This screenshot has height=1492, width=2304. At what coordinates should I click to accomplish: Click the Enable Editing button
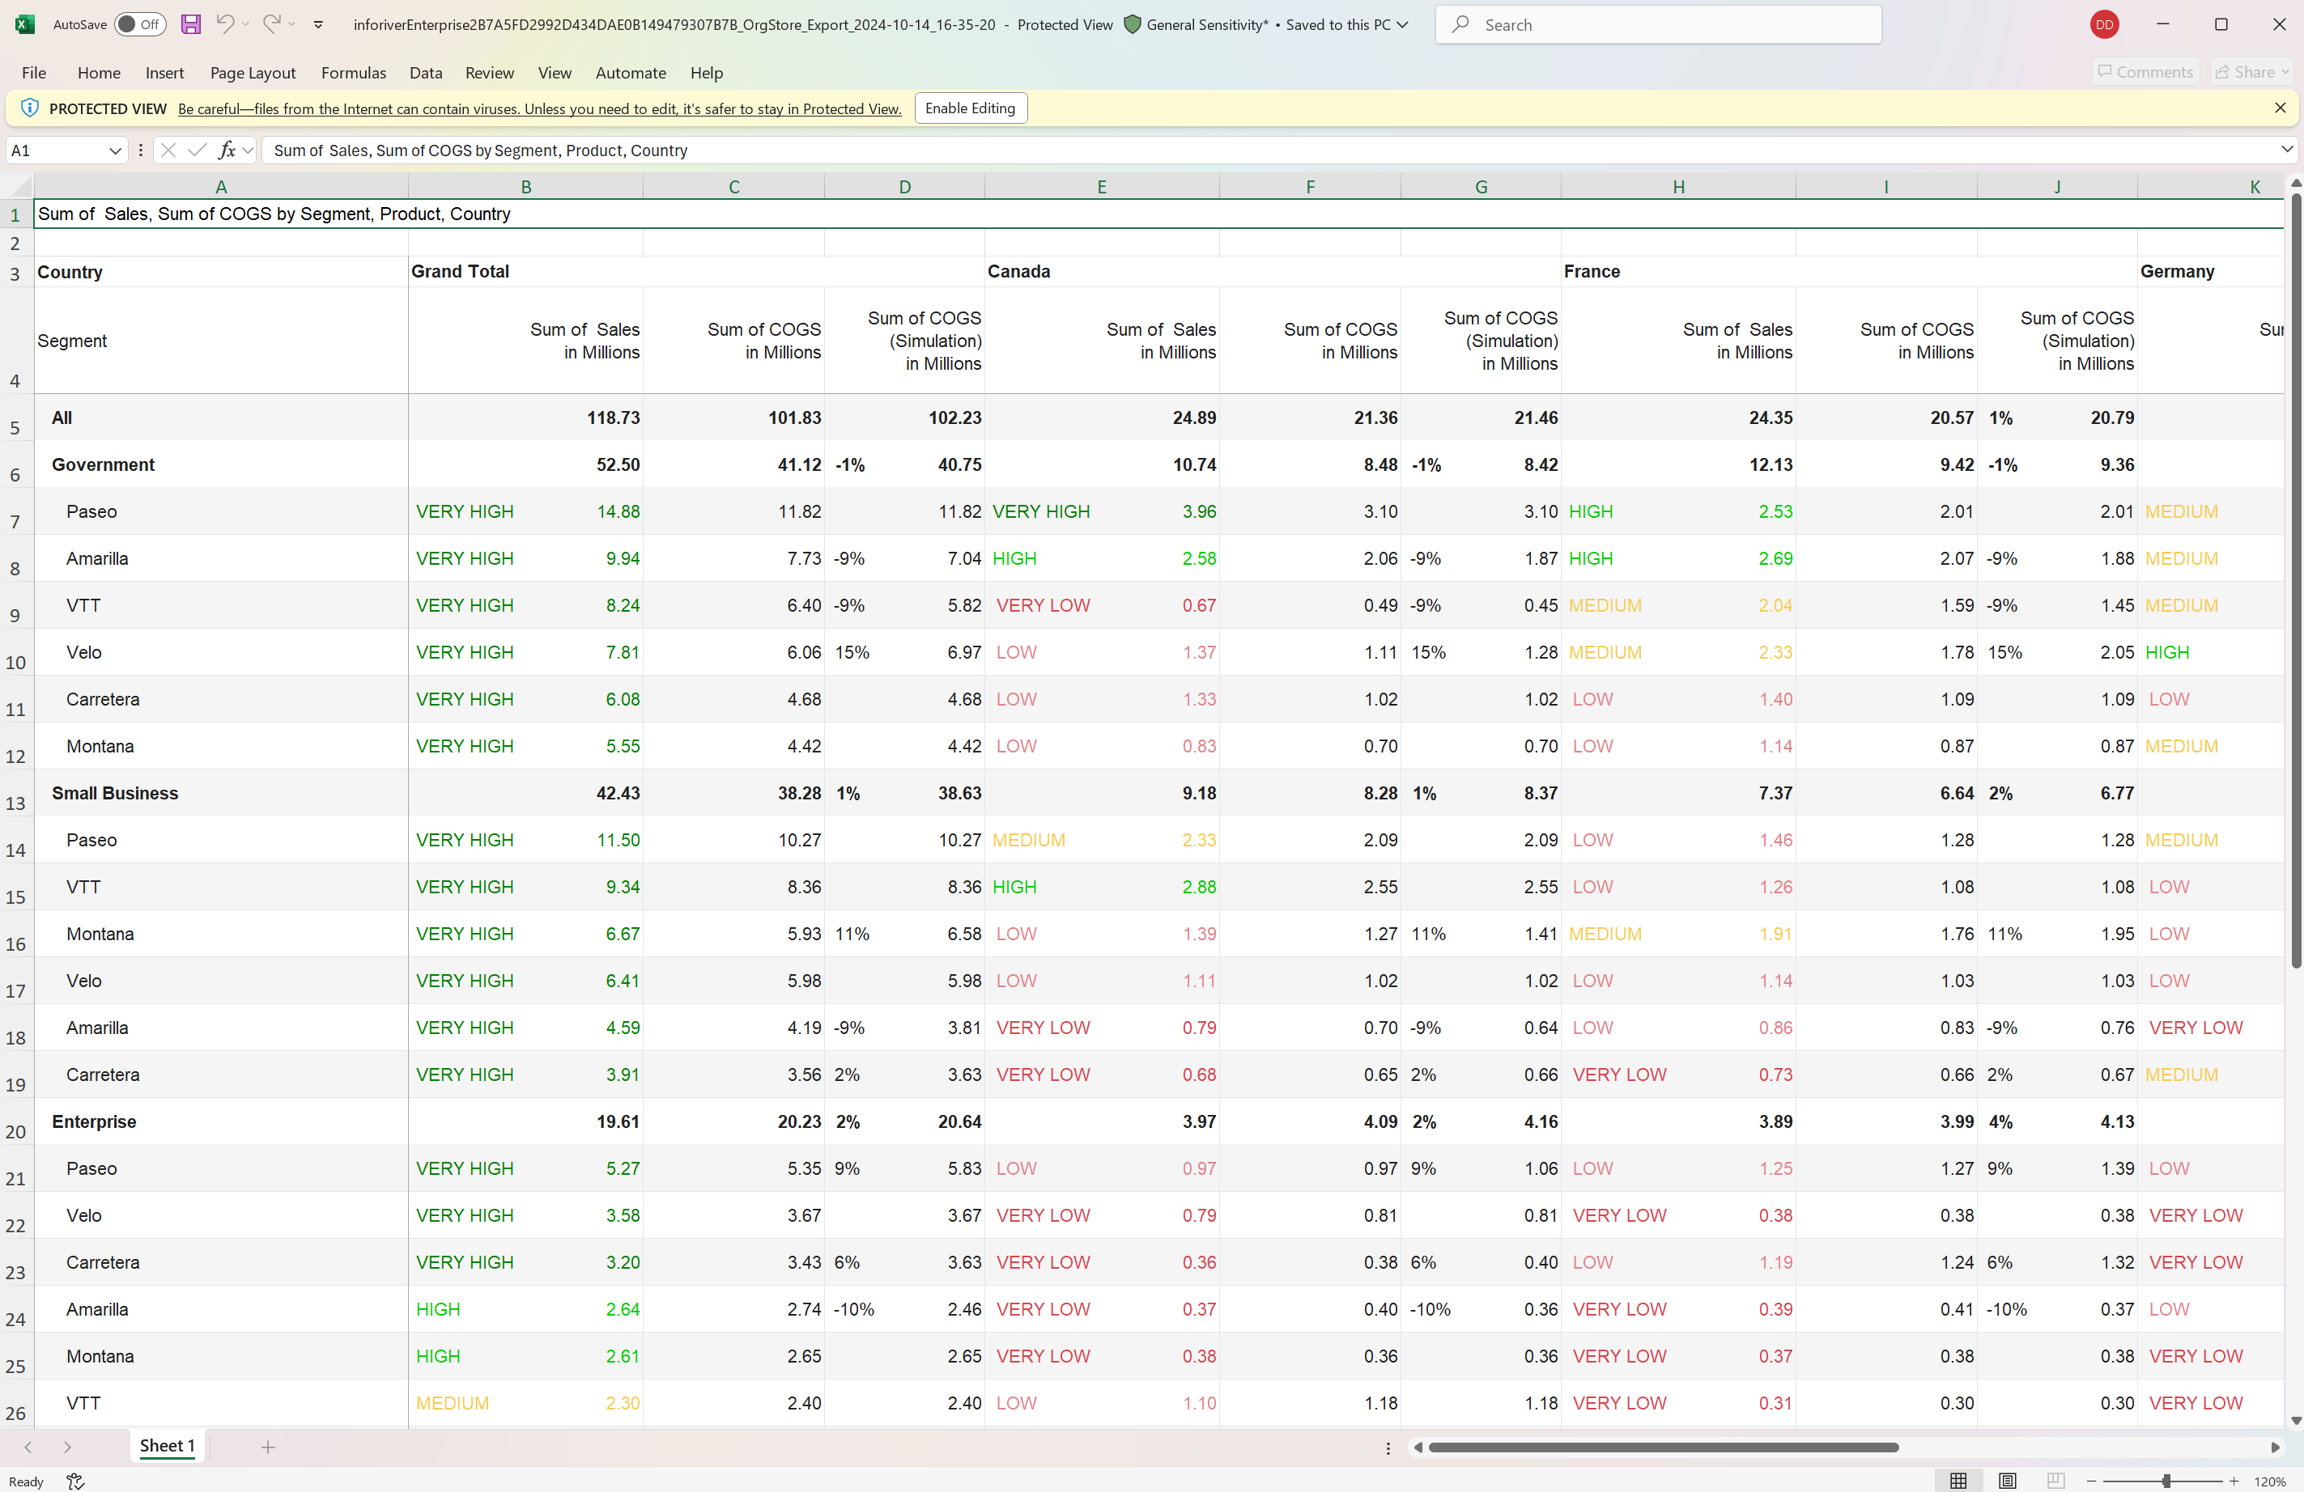click(969, 108)
